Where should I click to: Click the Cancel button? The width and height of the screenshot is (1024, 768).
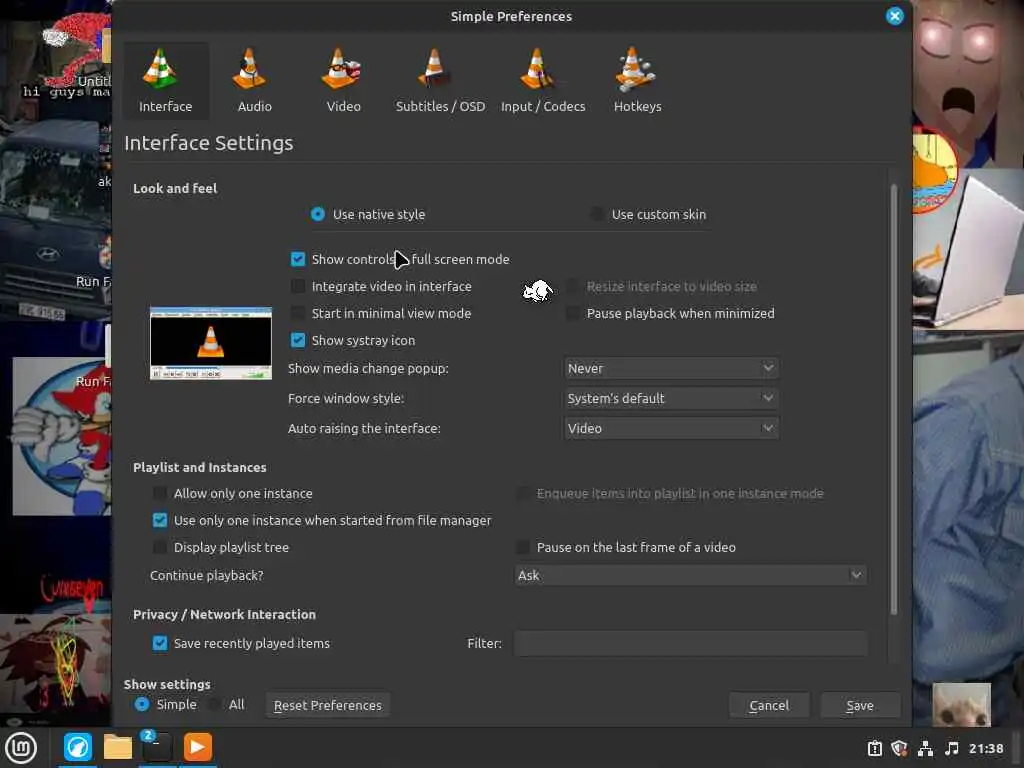(x=769, y=705)
